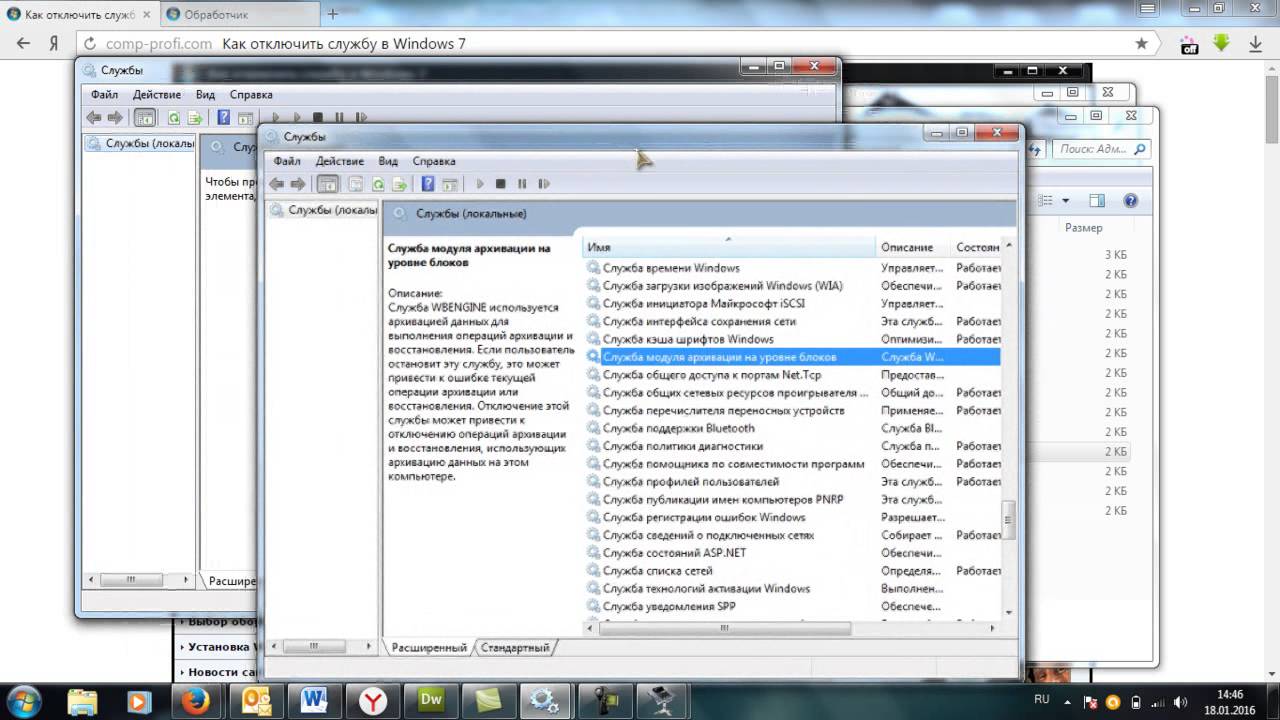Click Back arrow in rear Services window toolbar

coord(94,118)
